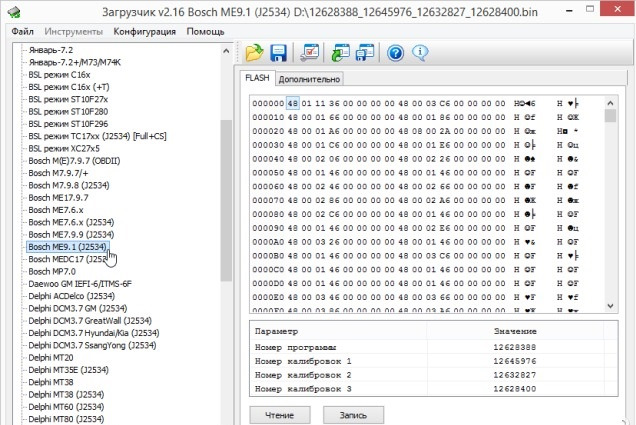Select Delphi DCM3.7 SsangYong (J2534) entry

point(92,345)
